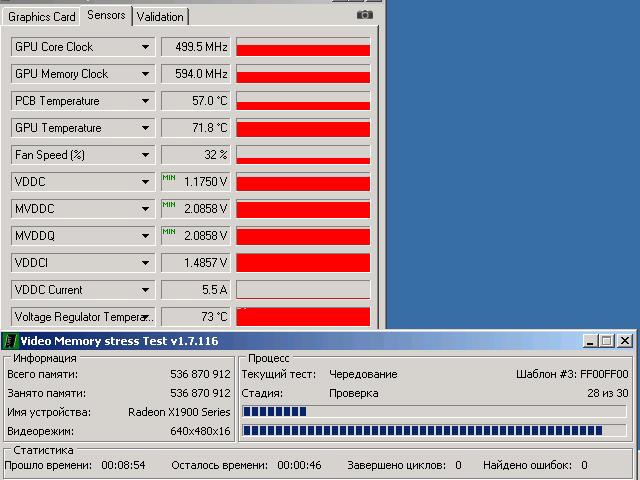Click the Radeon X1900 Series device name

(x=179, y=412)
